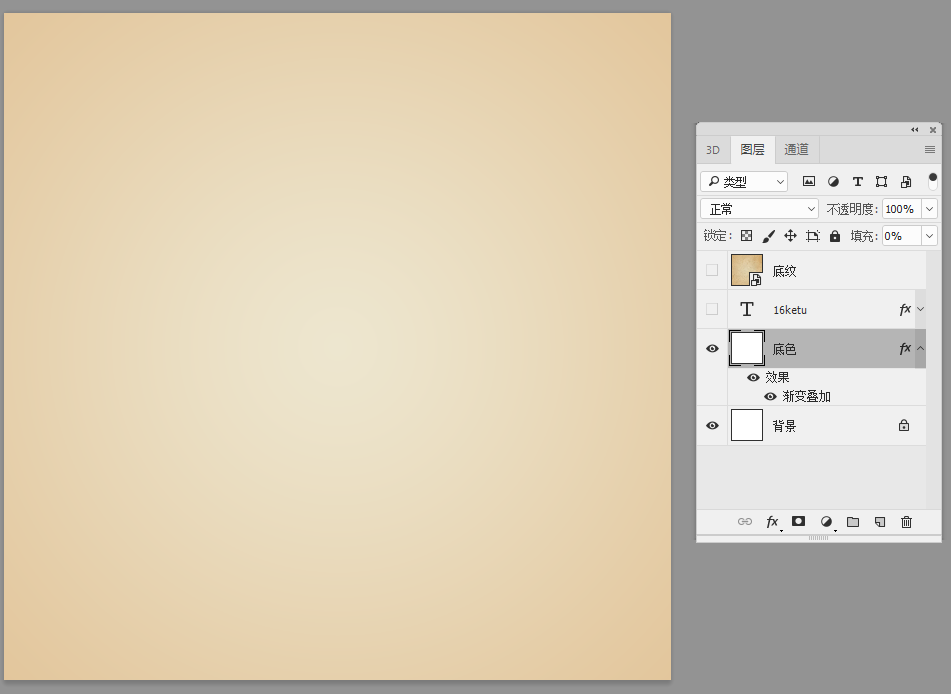Screen dimensions: 951x694
Task: Click the fx badge on 底色 layer
Action: coord(905,348)
